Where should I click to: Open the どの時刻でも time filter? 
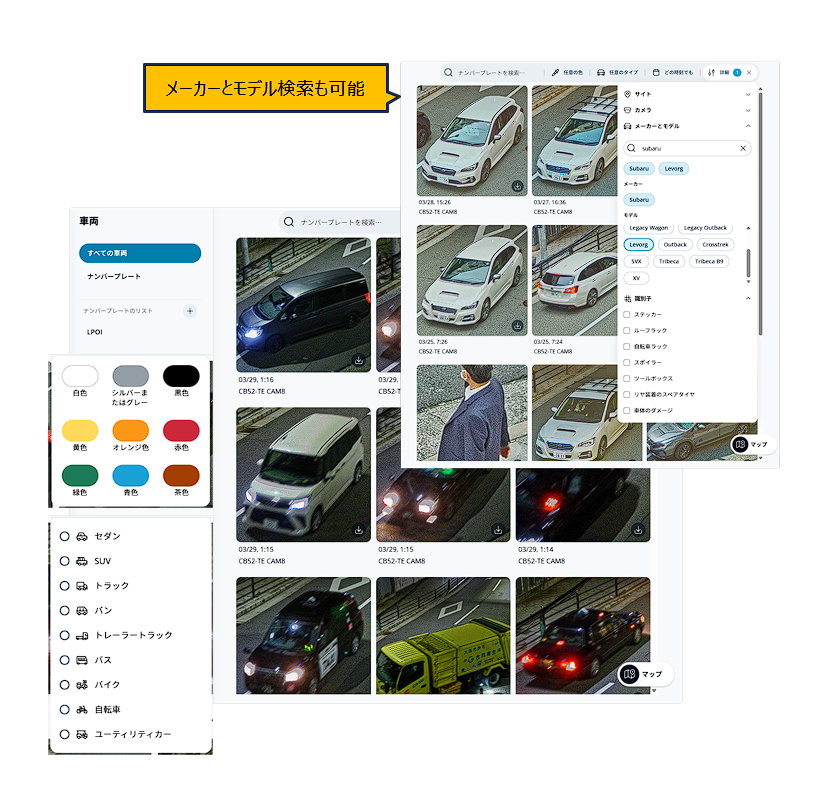(x=673, y=73)
